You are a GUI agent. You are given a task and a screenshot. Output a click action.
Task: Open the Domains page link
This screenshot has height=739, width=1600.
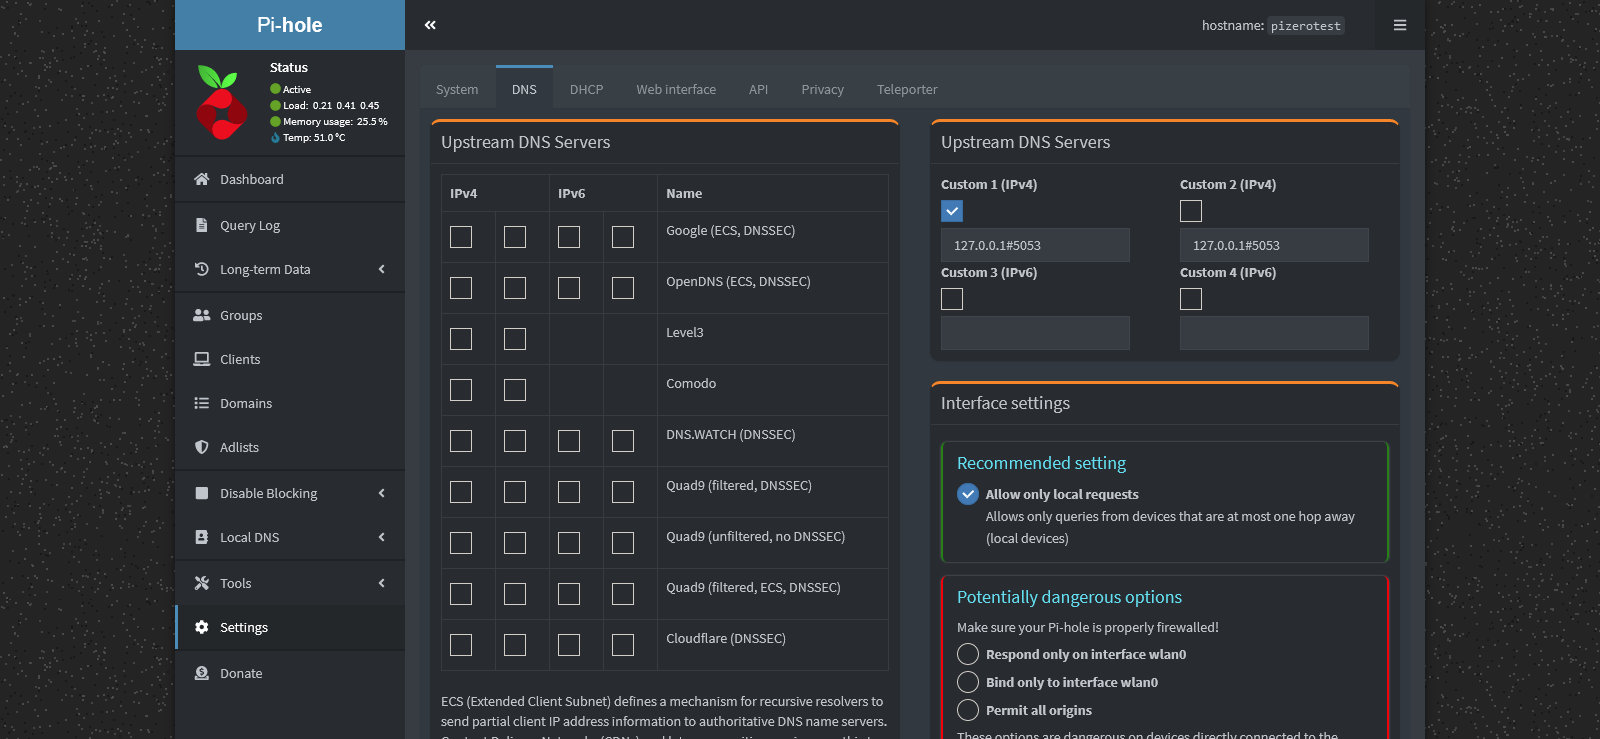pyautogui.click(x=246, y=403)
